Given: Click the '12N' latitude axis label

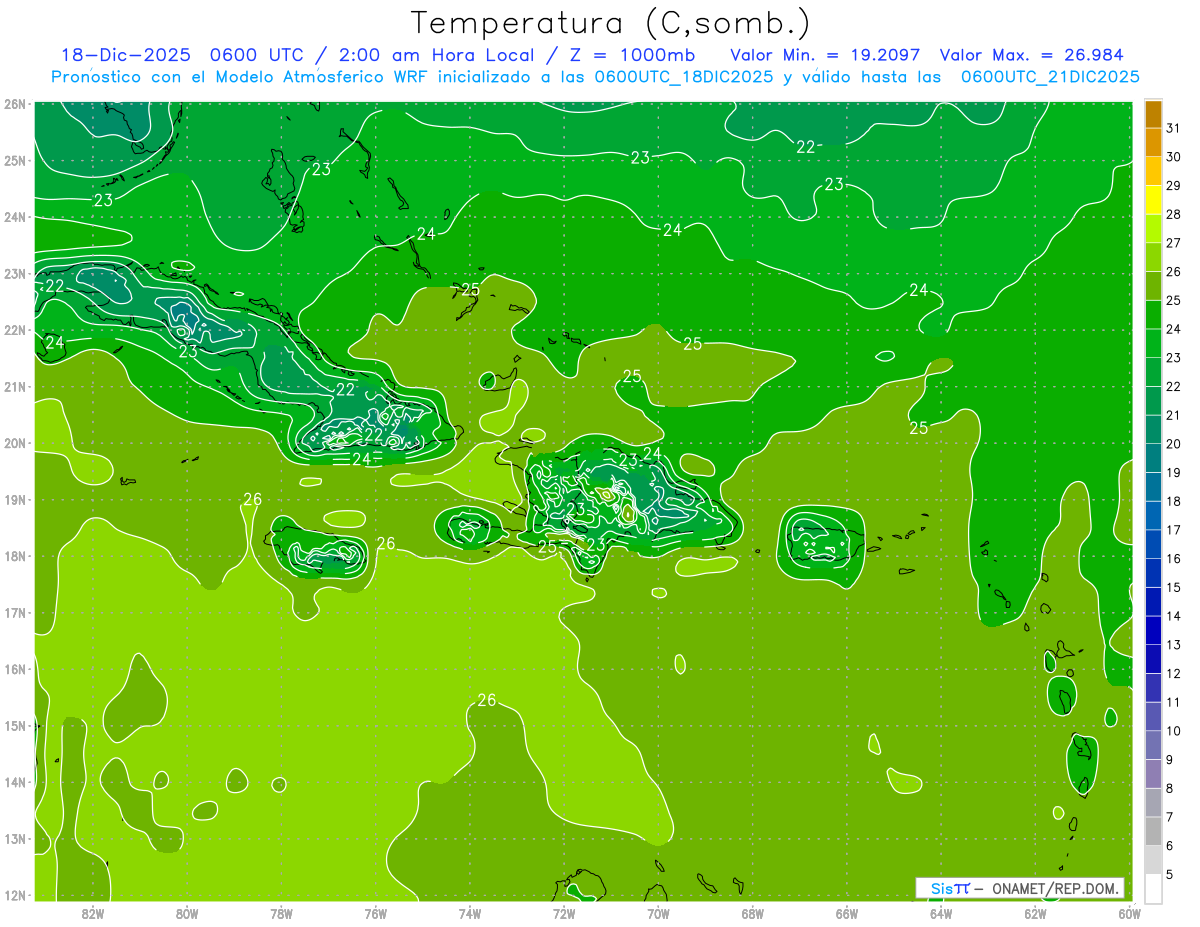Looking at the screenshot, I should 15,895.
